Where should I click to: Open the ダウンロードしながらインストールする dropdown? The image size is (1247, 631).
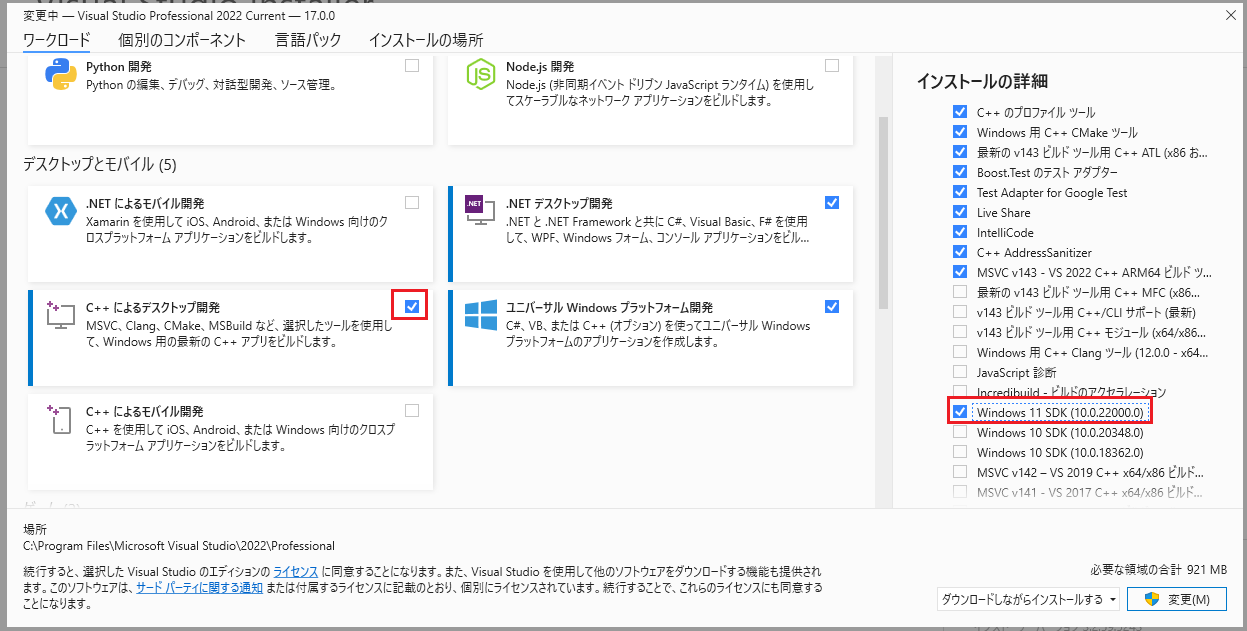(x=1028, y=599)
